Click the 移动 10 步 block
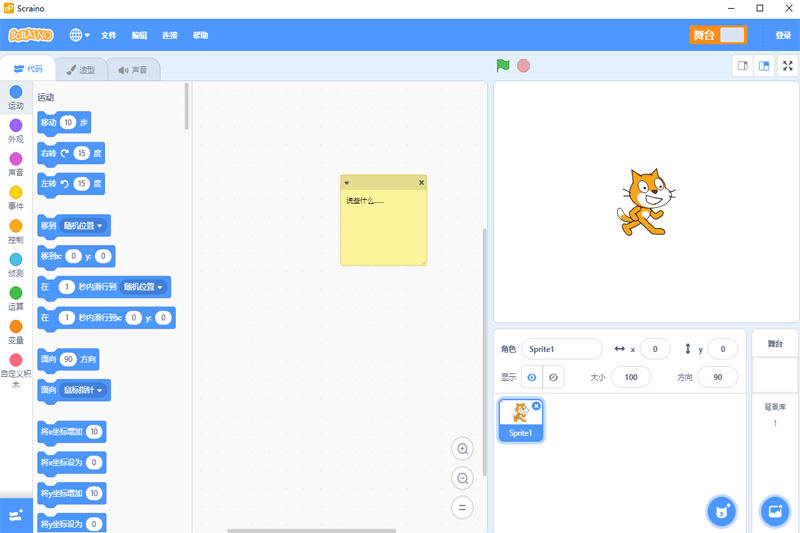The width and height of the screenshot is (800, 533). click(x=64, y=123)
